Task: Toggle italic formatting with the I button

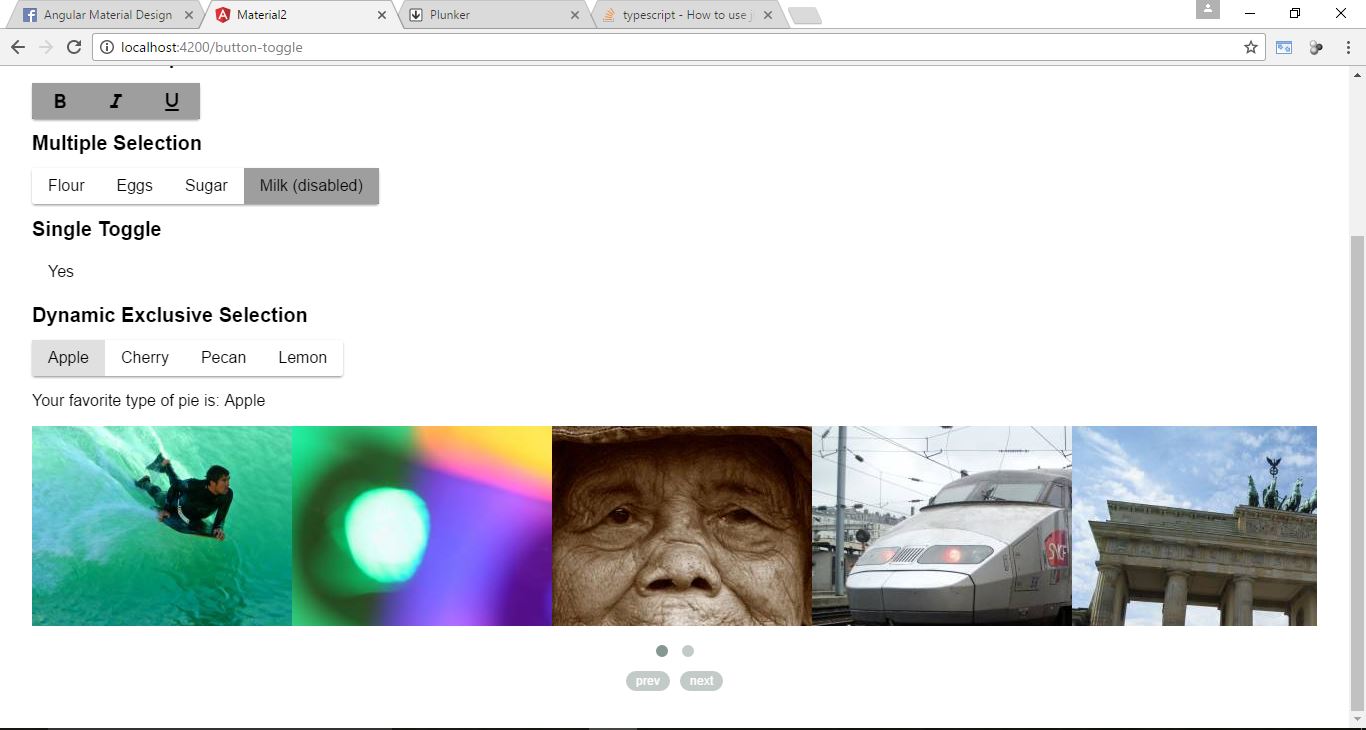Action: click(115, 100)
